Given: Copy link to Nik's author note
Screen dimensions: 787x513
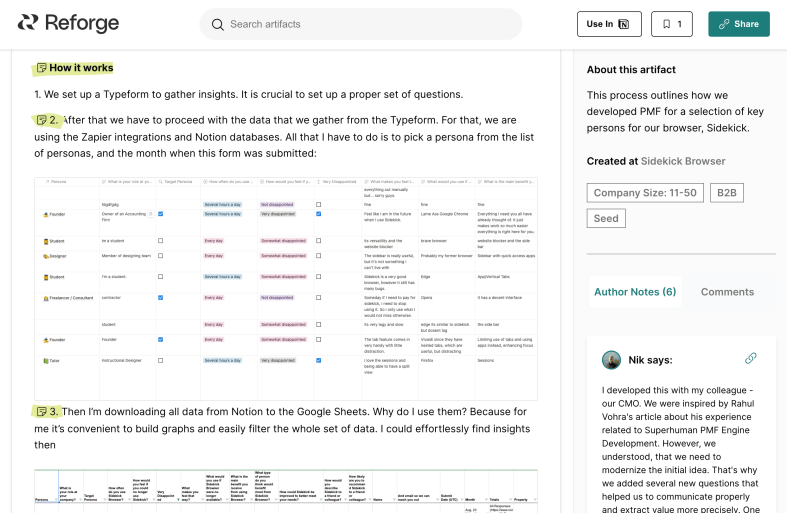Looking at the screenshot, I should click(750, 358).
